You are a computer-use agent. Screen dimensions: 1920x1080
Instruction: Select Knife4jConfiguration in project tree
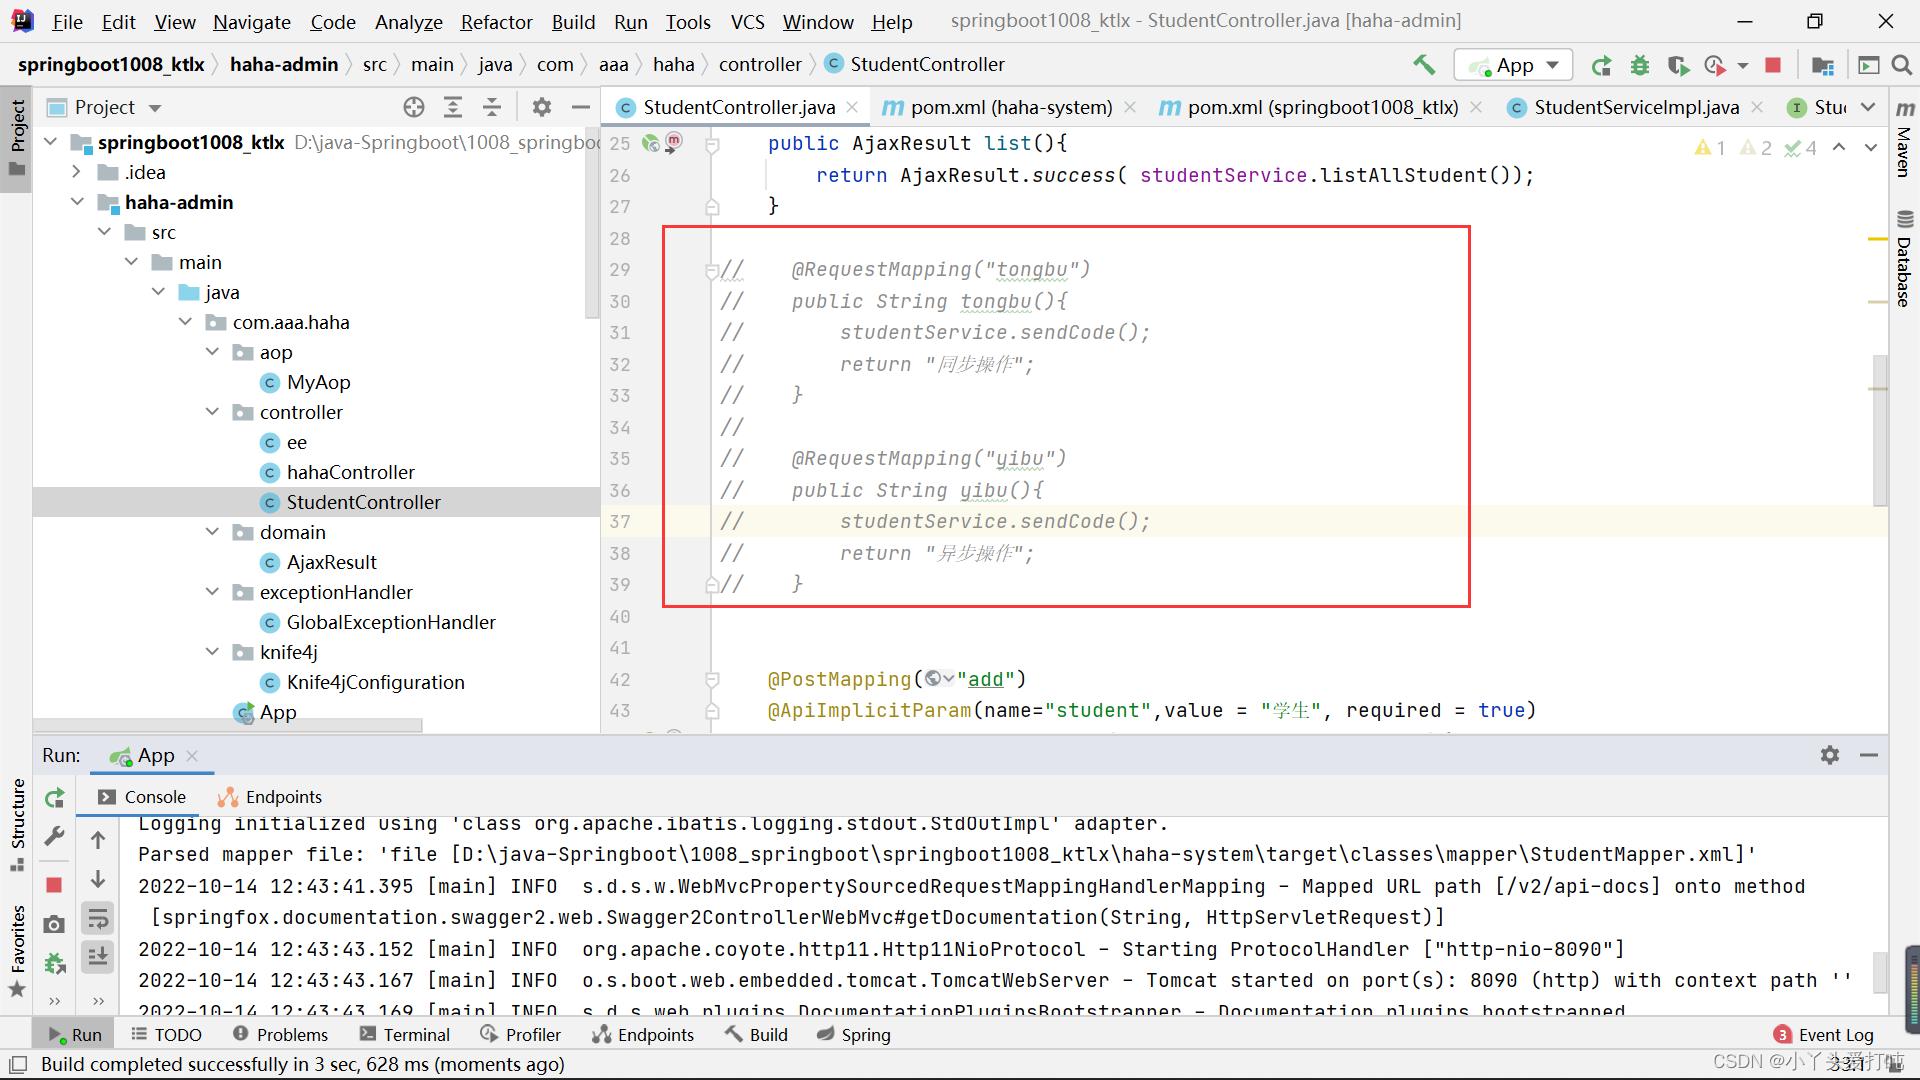[375, 682]
